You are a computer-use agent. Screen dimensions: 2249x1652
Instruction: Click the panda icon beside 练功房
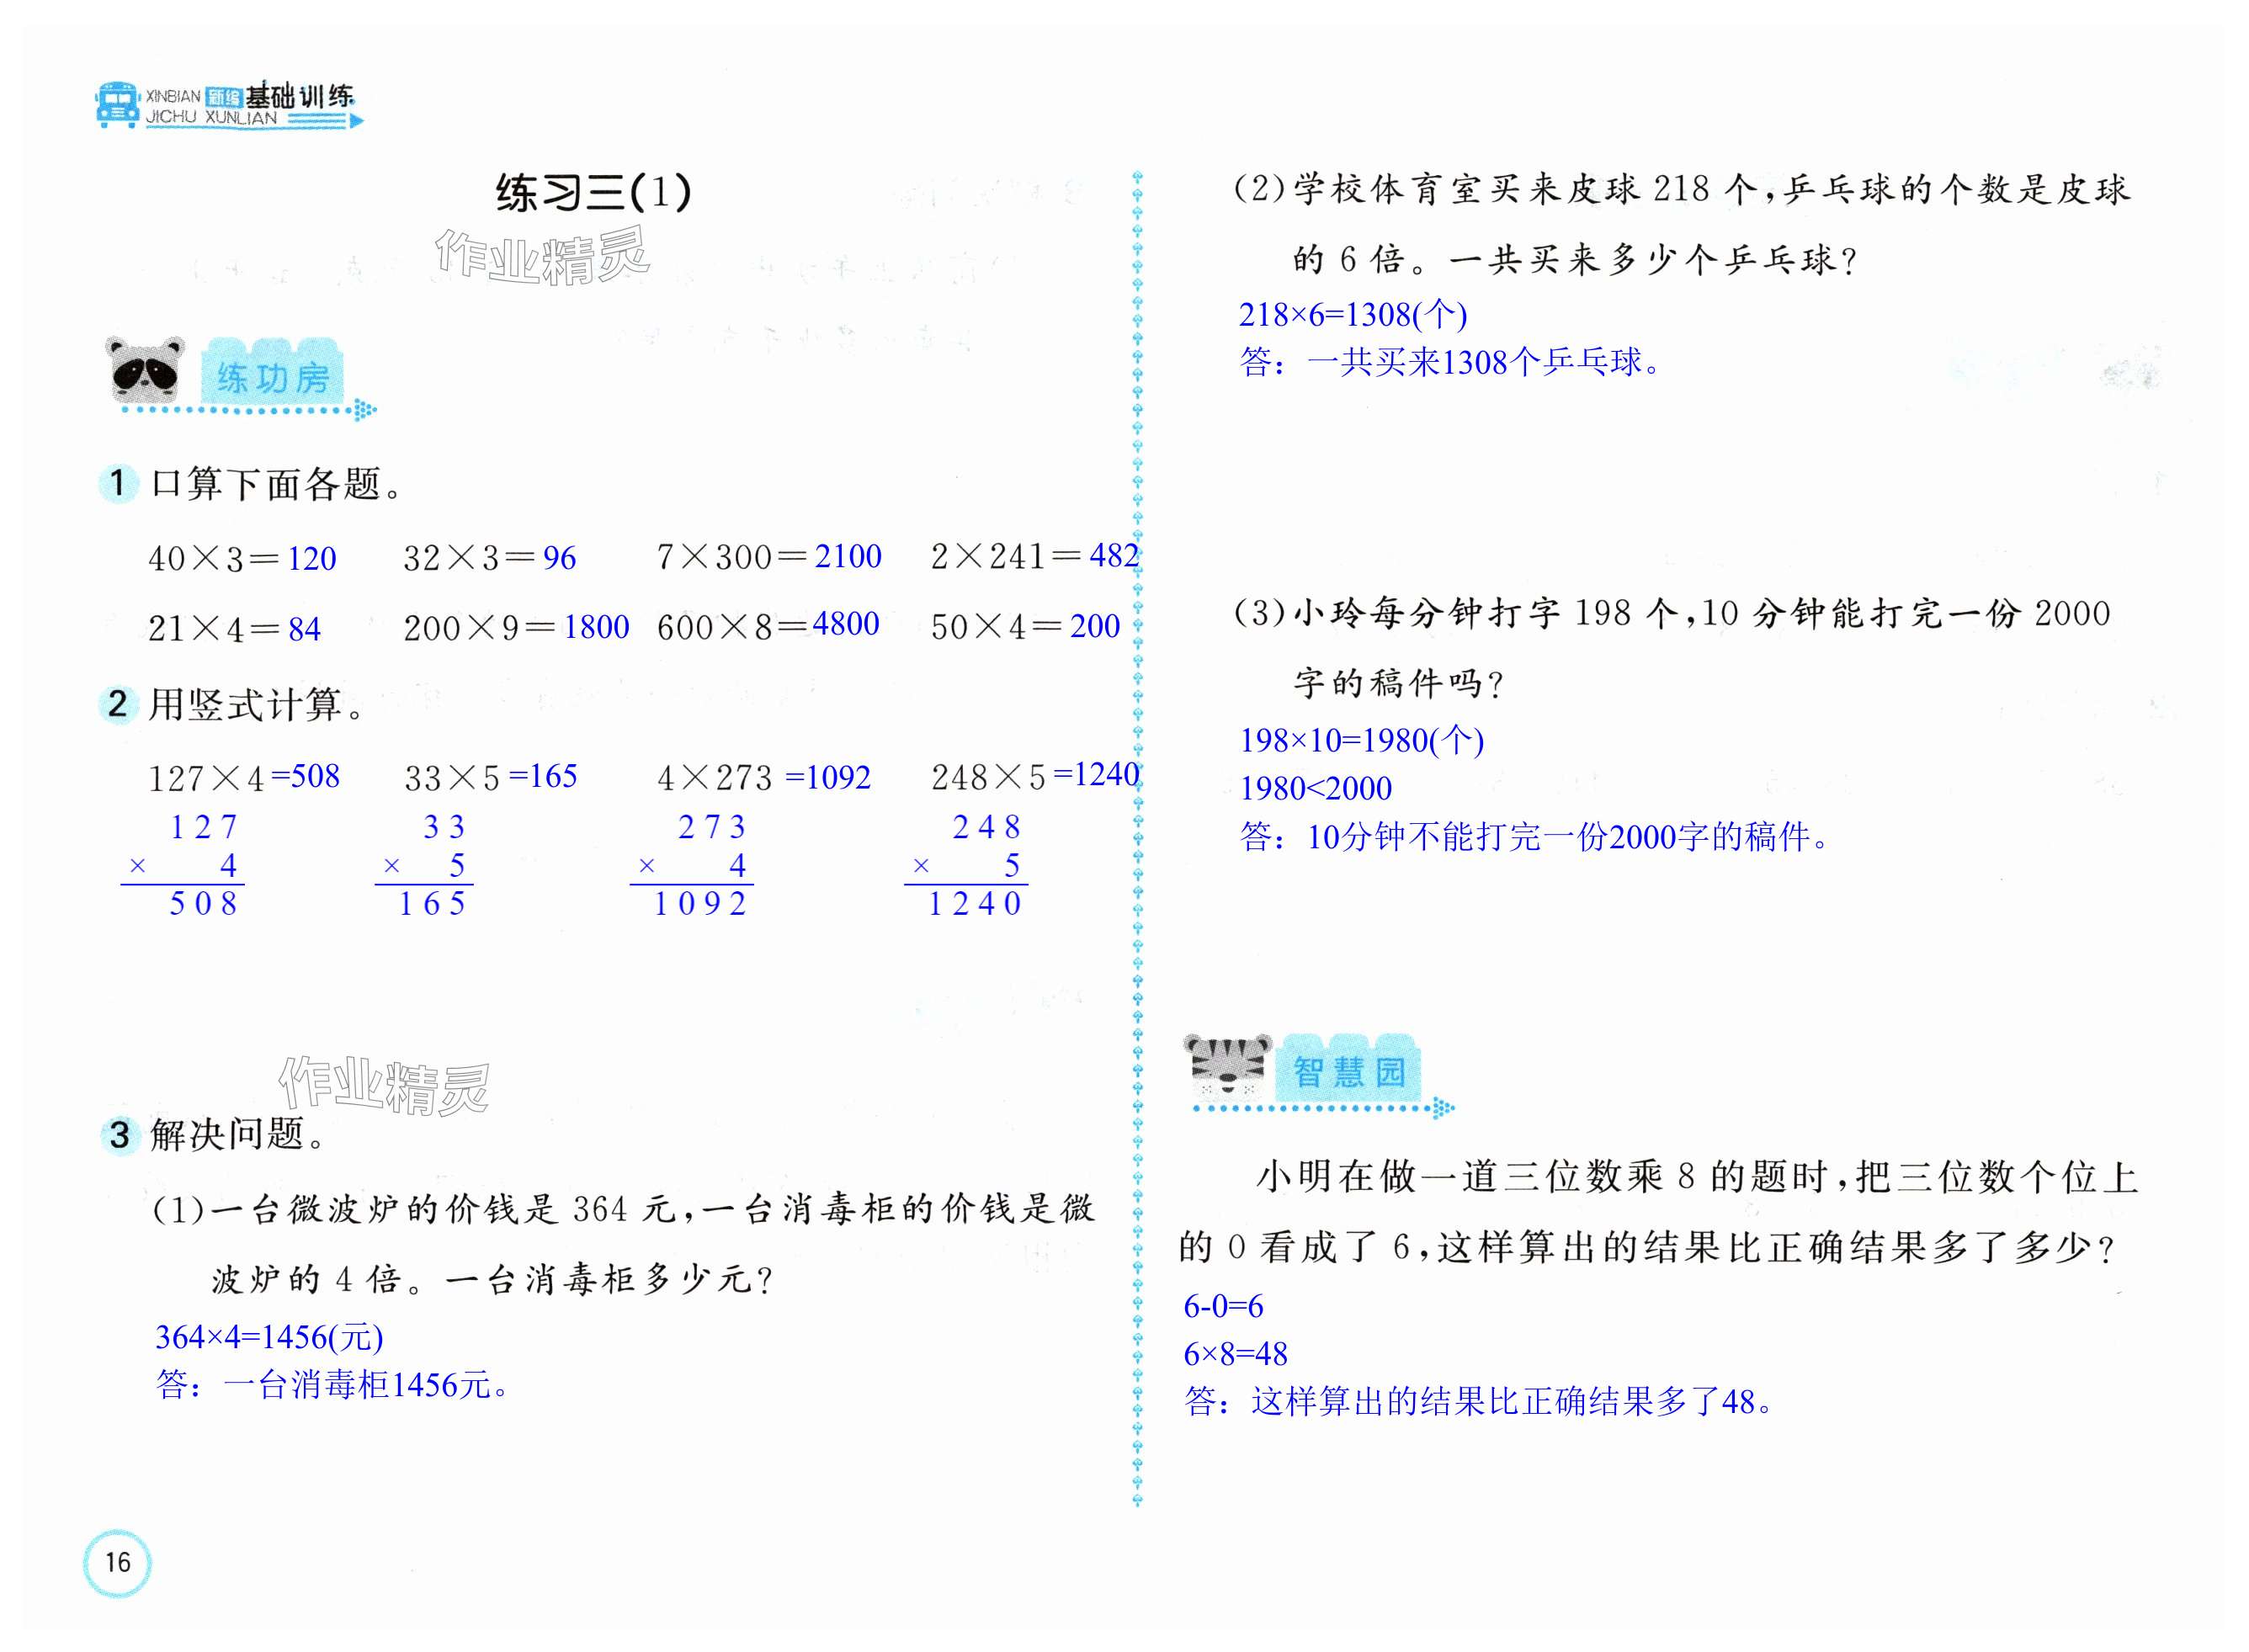coord(146,370)
